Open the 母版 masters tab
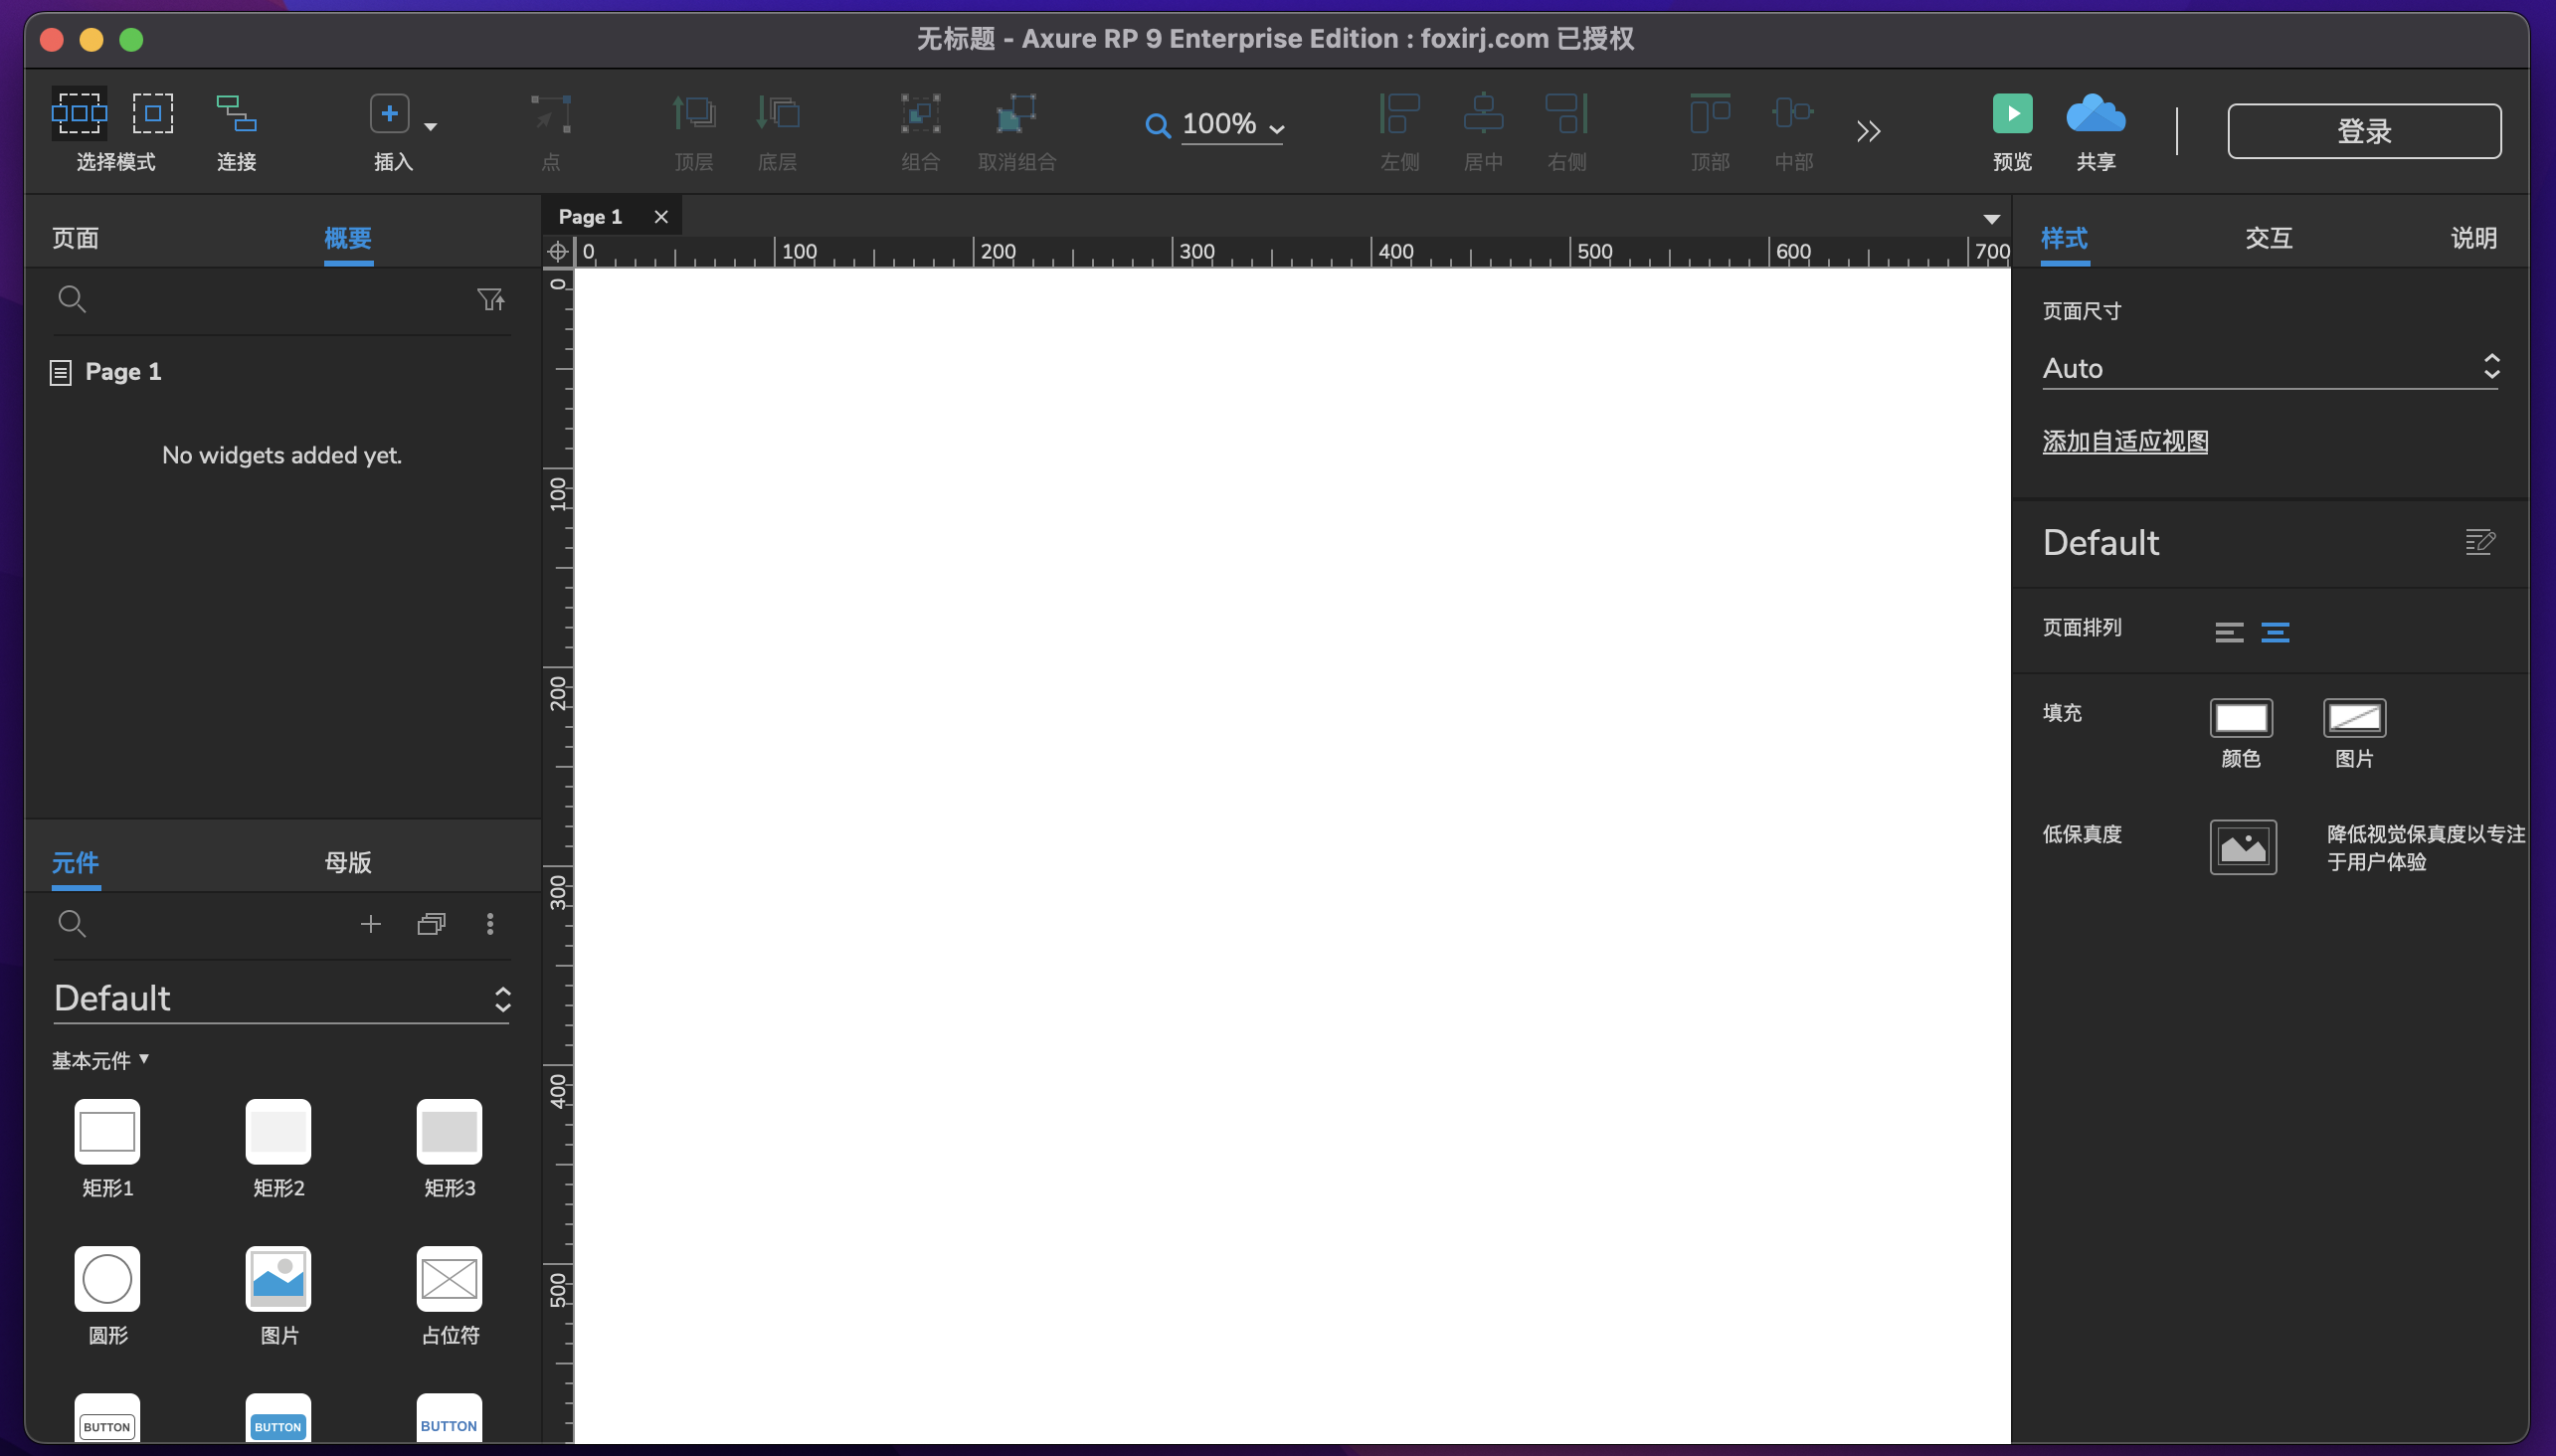Image resolution: width=2556 pixels, height=1456 pixels. (347, 862)
